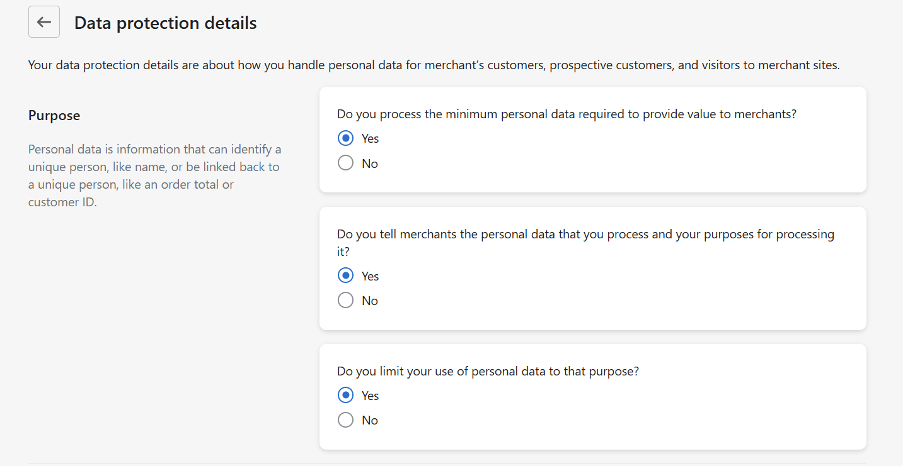Click the 'No' label text under the limit-use question

click(370, 421)
